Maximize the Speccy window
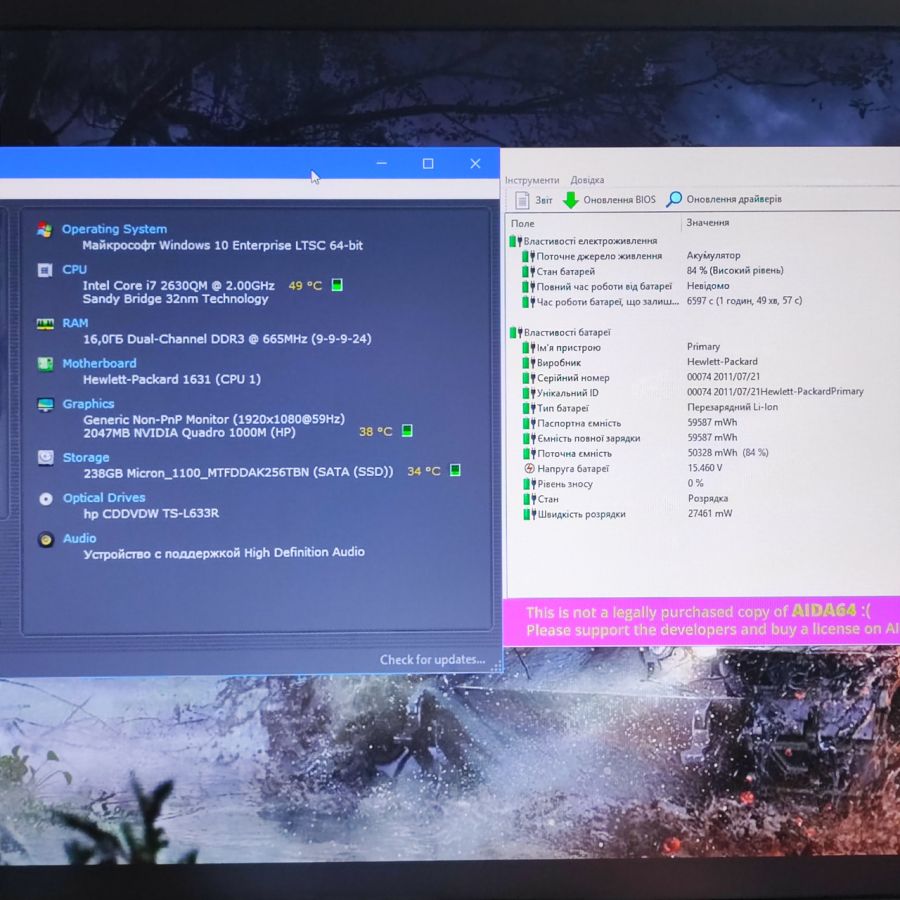This screenshot has width=900, height=900. pyautogui.click(x=428, y=164)
